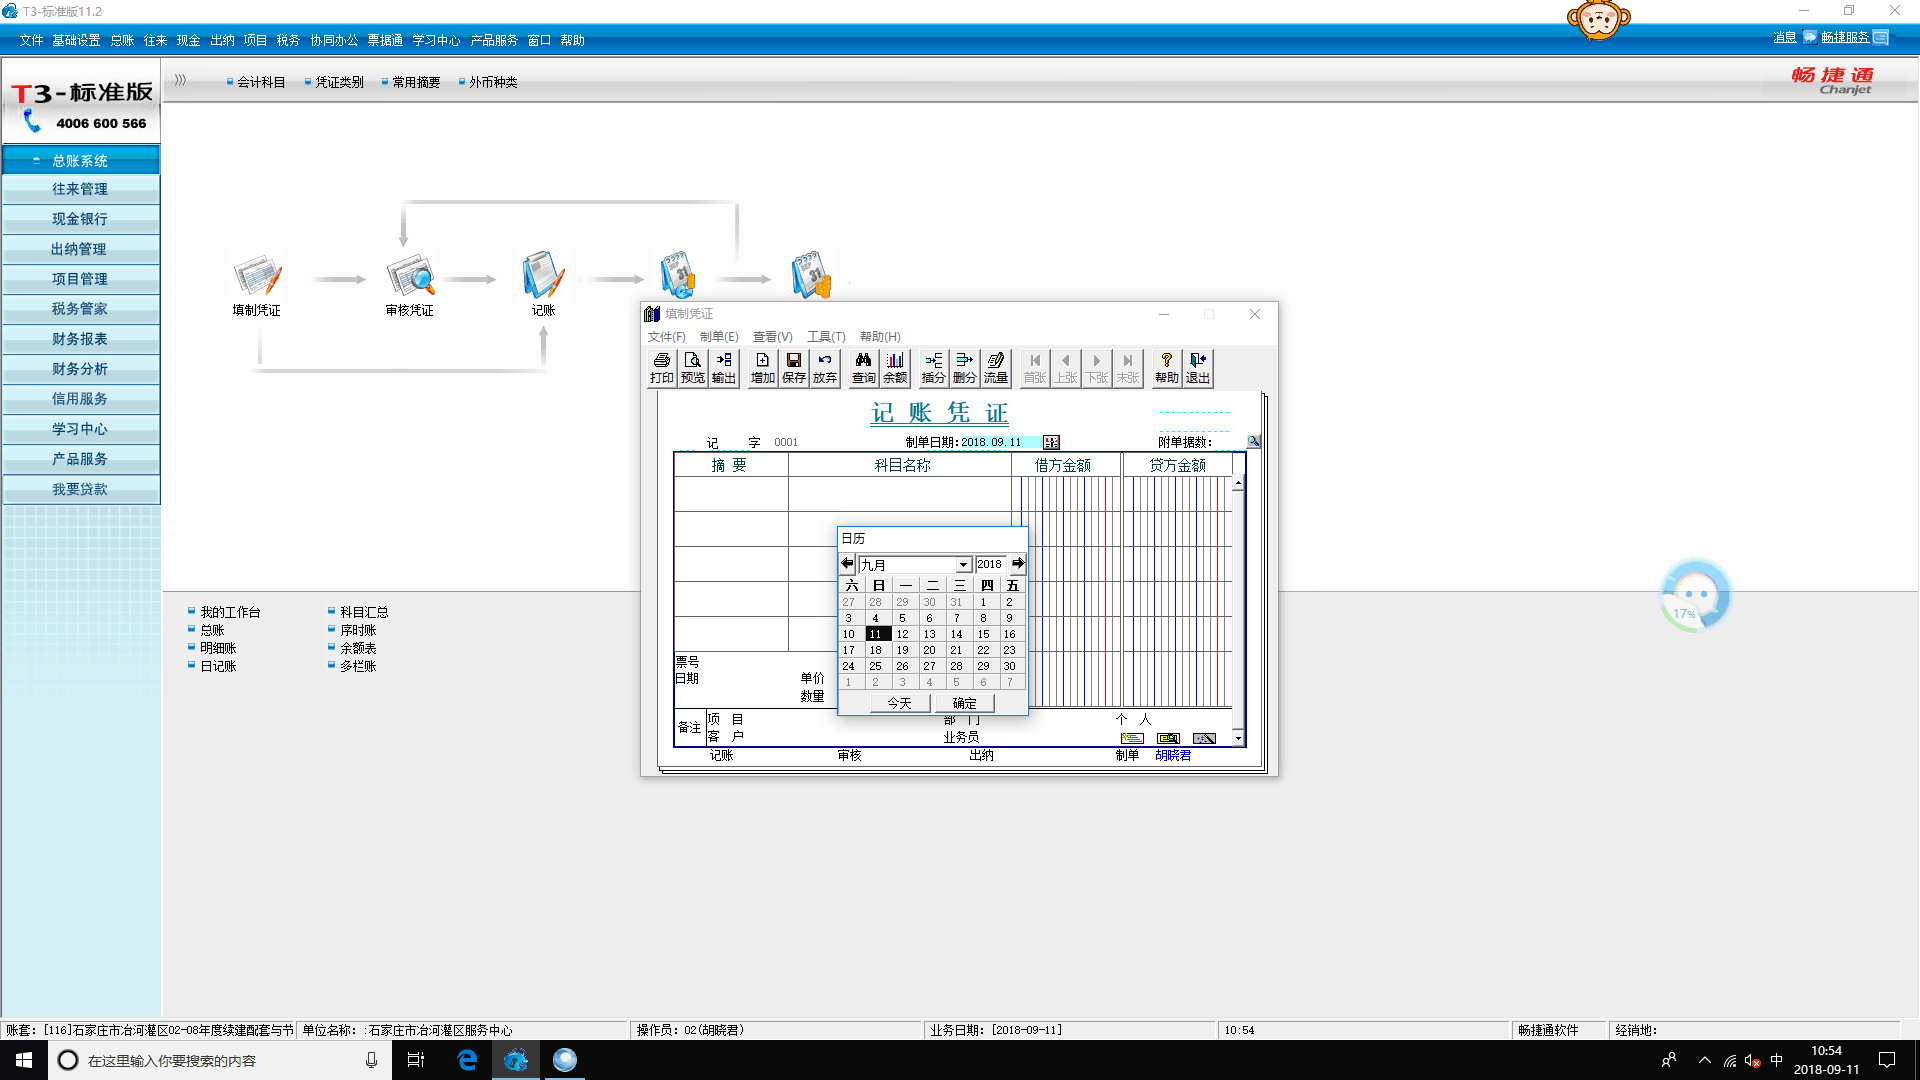
Task: Open the 余额表 report link
Action: tap(358, 648)
